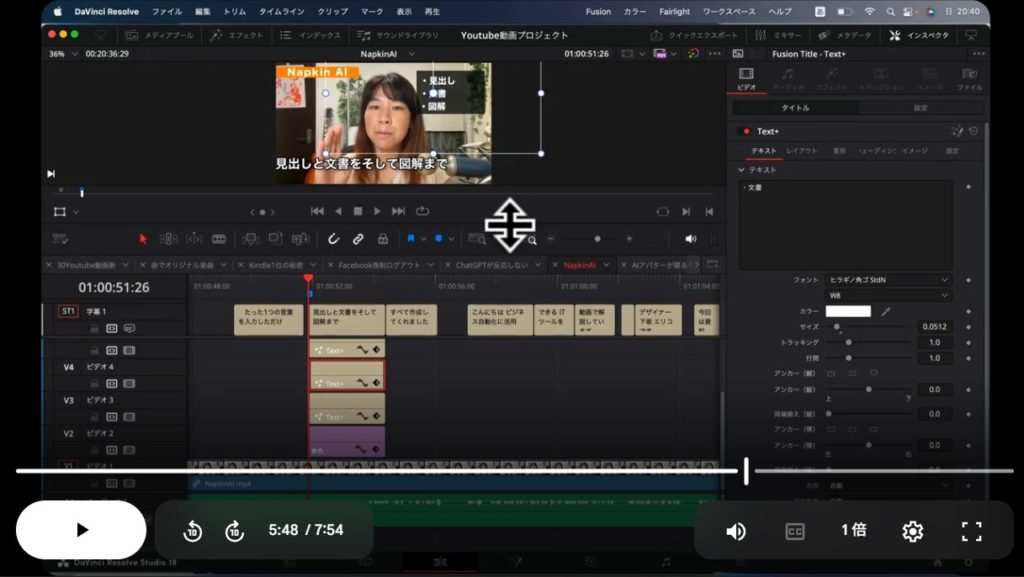Toggle the snapping magnet icon
This screenshot has width=1024, height=577.
click(334, 239)
